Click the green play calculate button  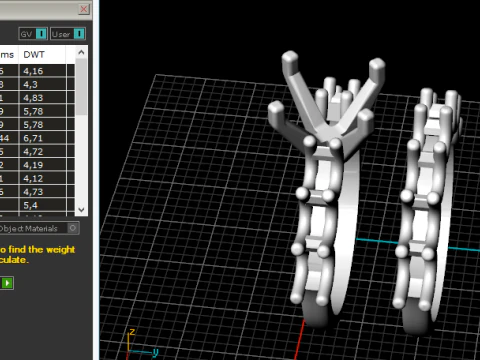tap(7, 283)
